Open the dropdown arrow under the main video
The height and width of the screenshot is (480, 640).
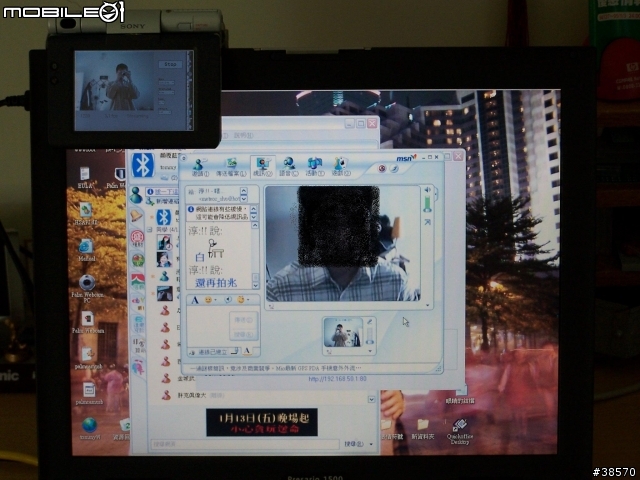[x=427, y=305]
